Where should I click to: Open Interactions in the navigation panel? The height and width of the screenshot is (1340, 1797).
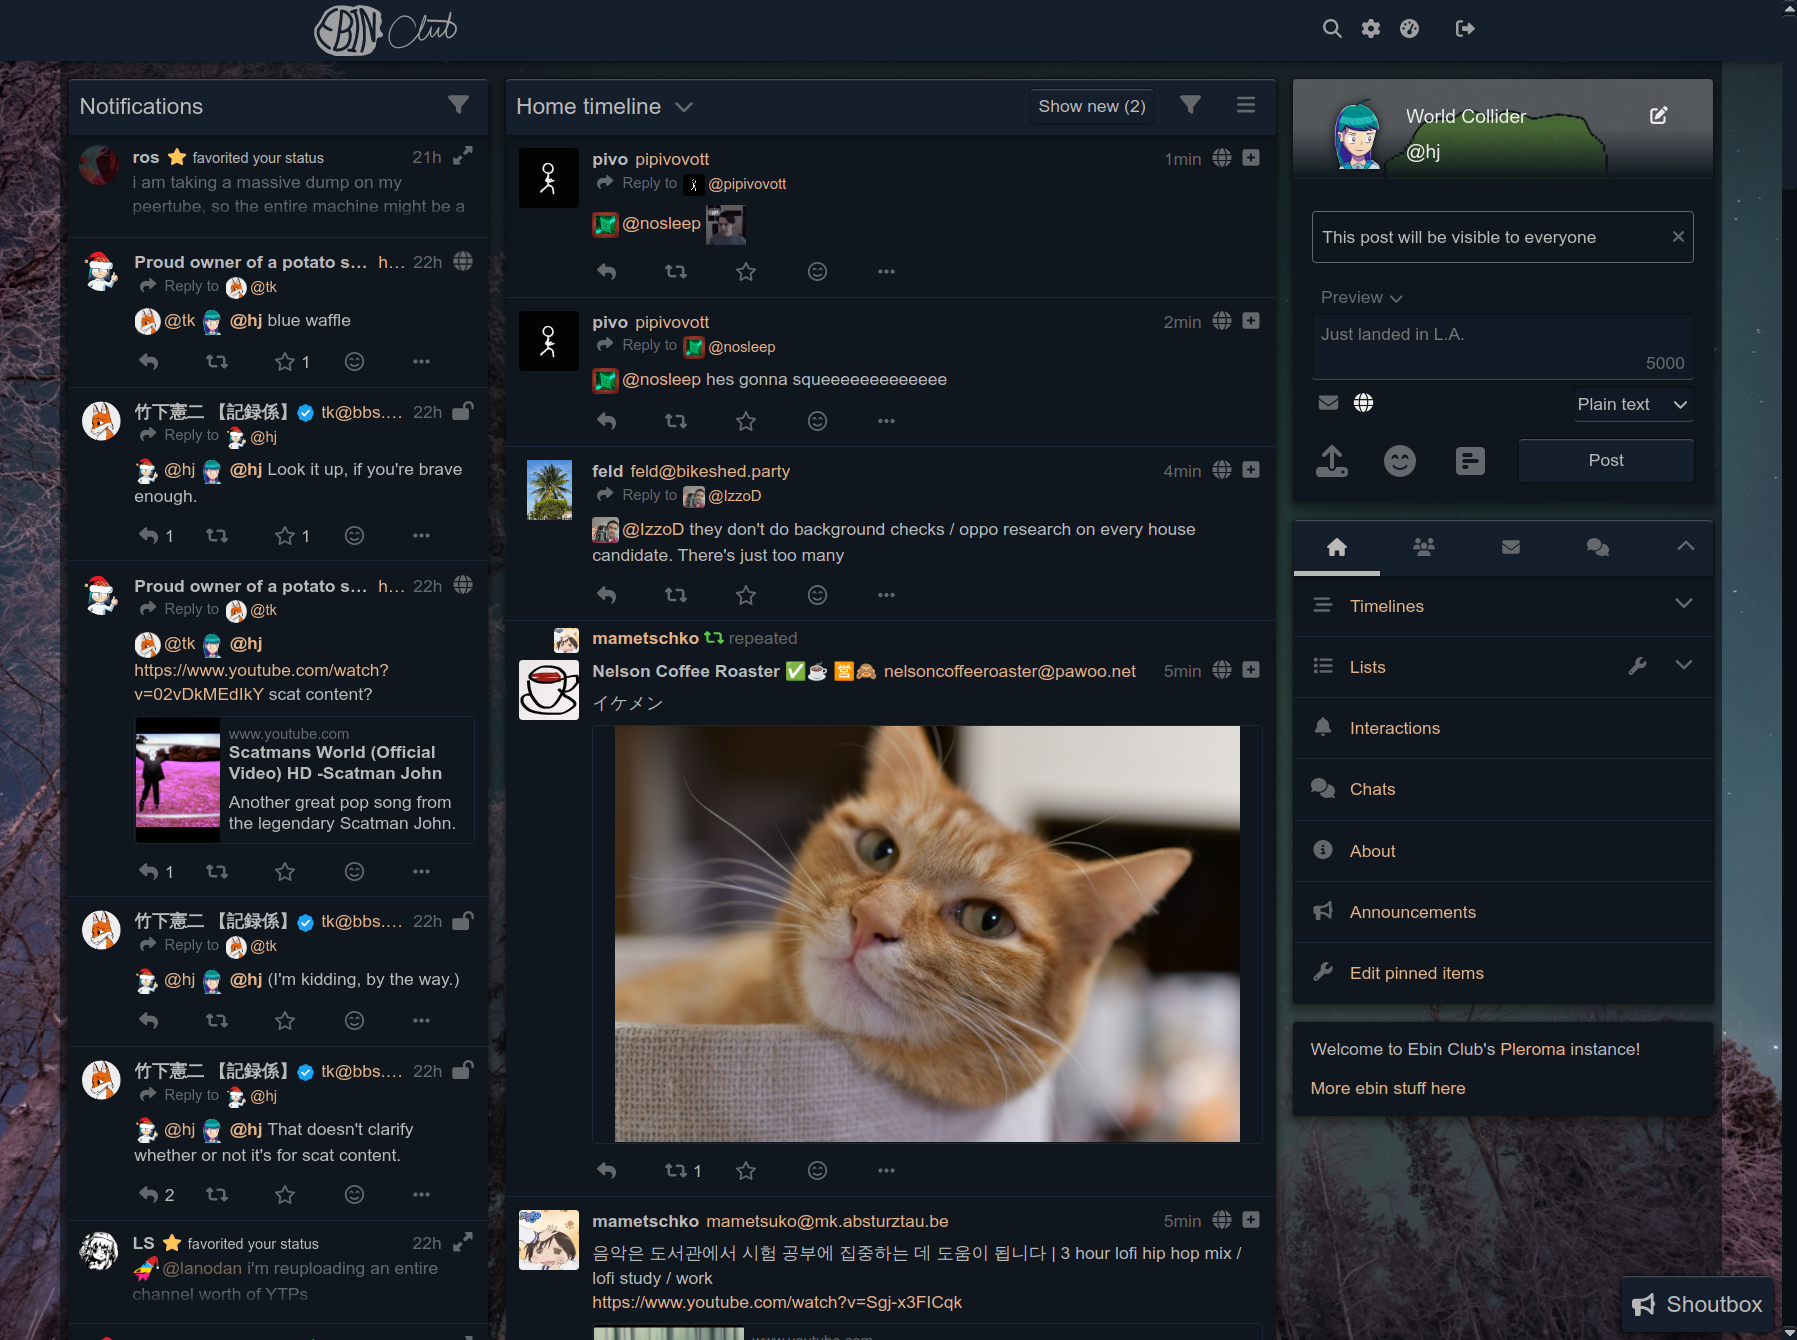[x=1394, y=728]
